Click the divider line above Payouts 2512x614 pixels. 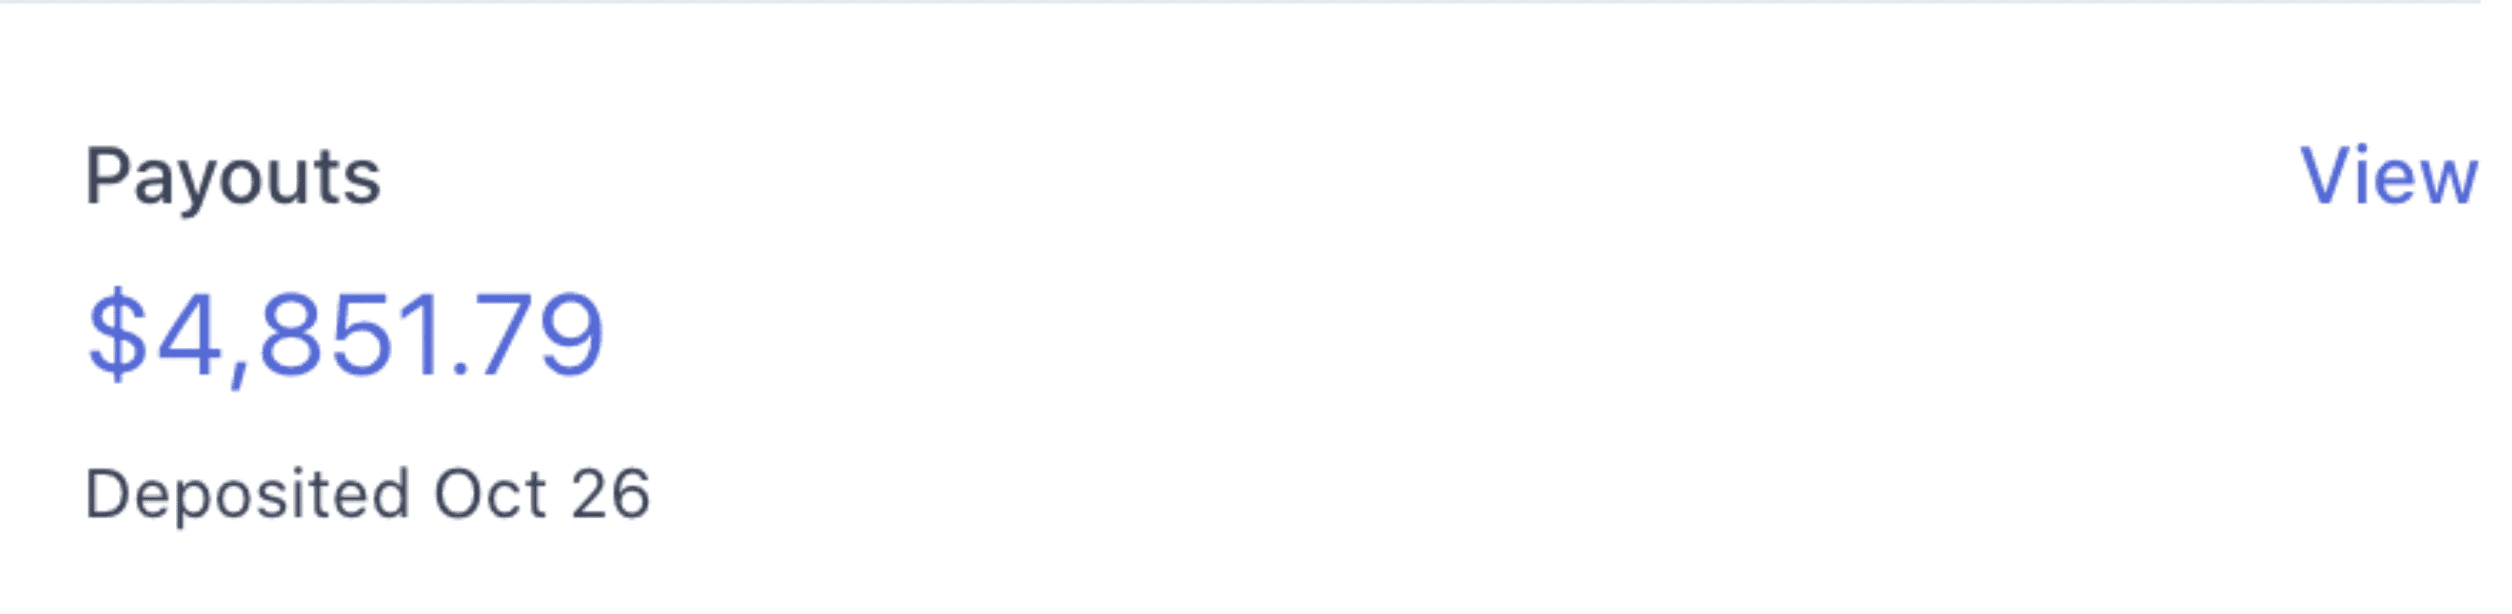[1240, 2]
